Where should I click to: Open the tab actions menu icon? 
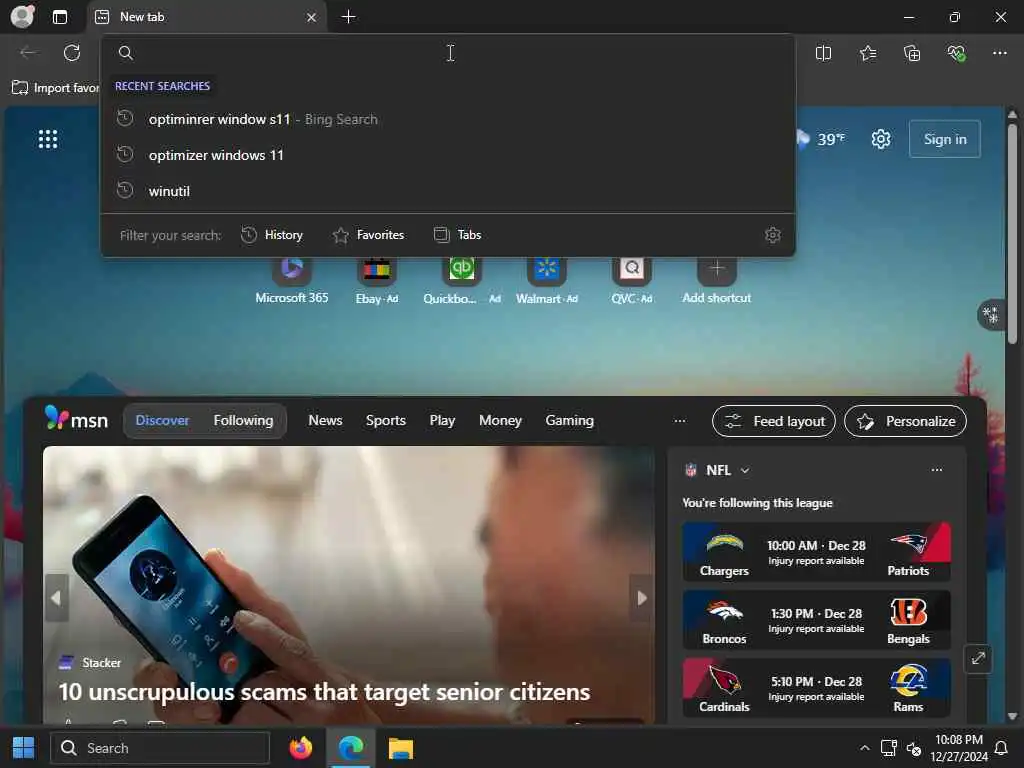[59, 17]
